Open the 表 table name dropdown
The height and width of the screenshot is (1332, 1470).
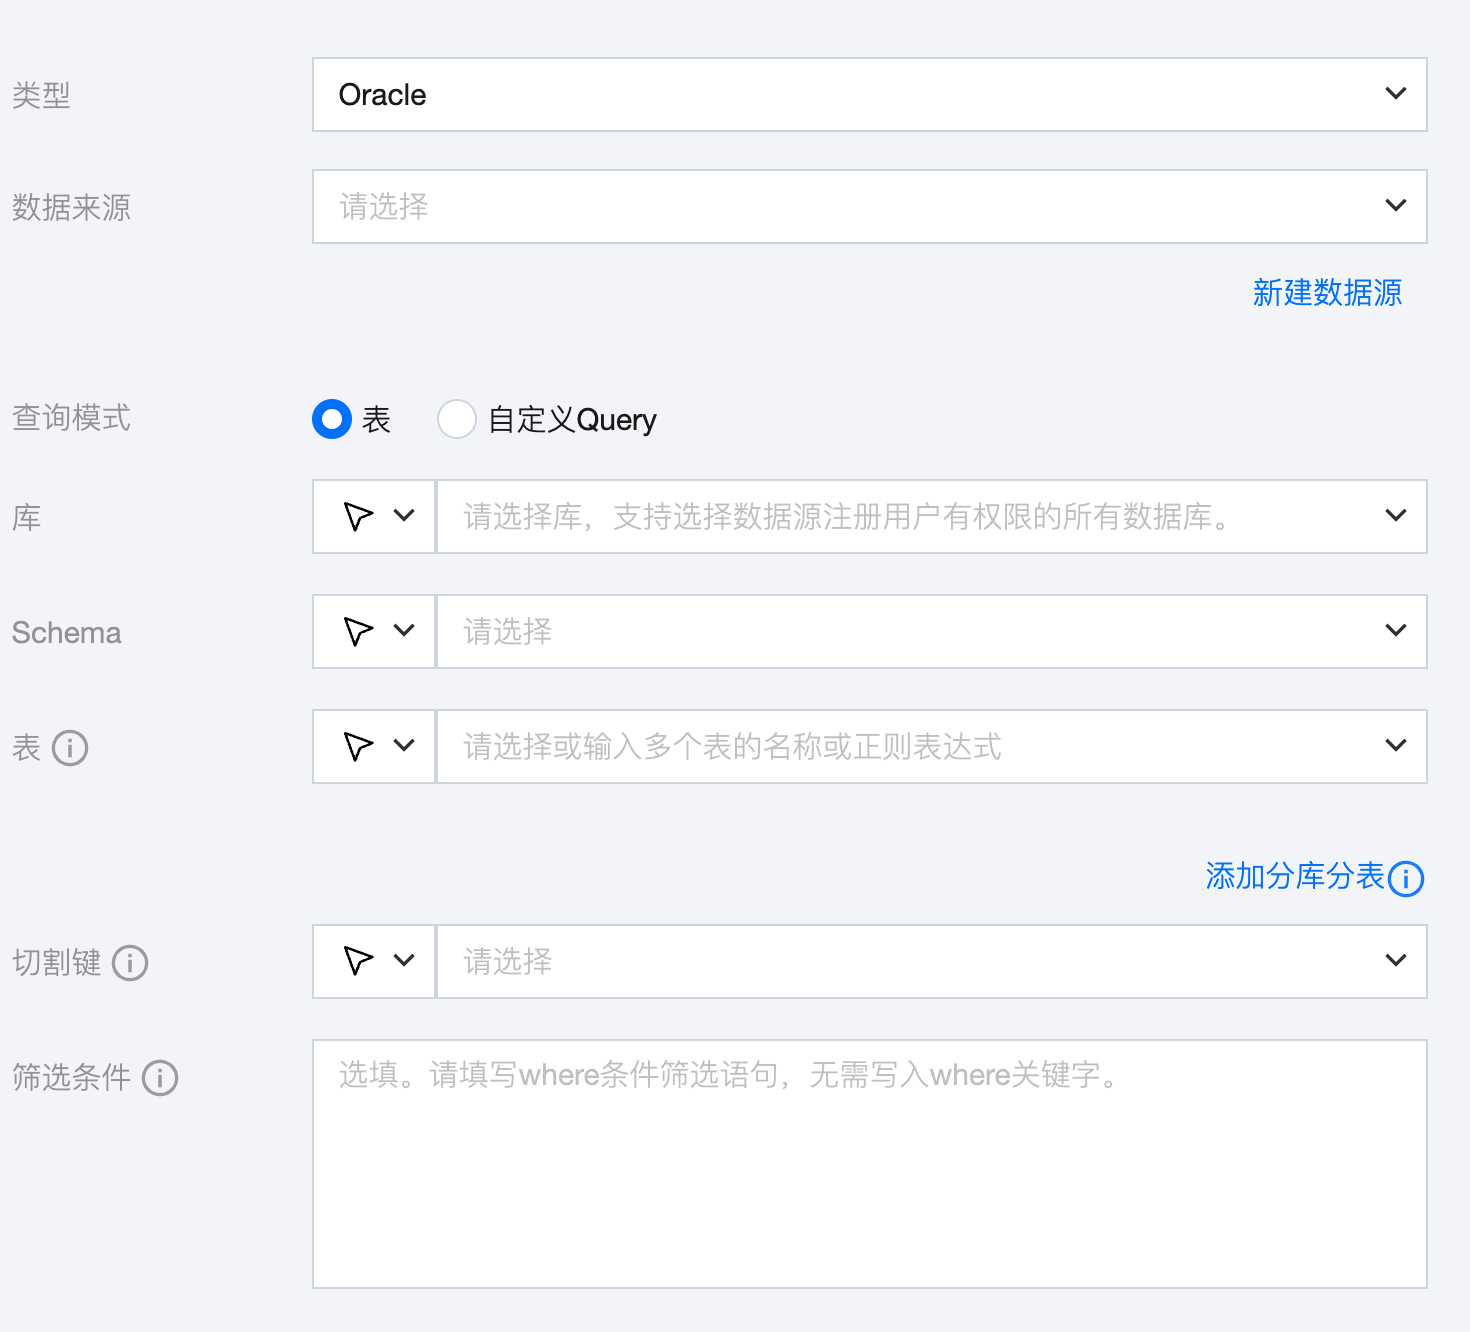point(930,746)
